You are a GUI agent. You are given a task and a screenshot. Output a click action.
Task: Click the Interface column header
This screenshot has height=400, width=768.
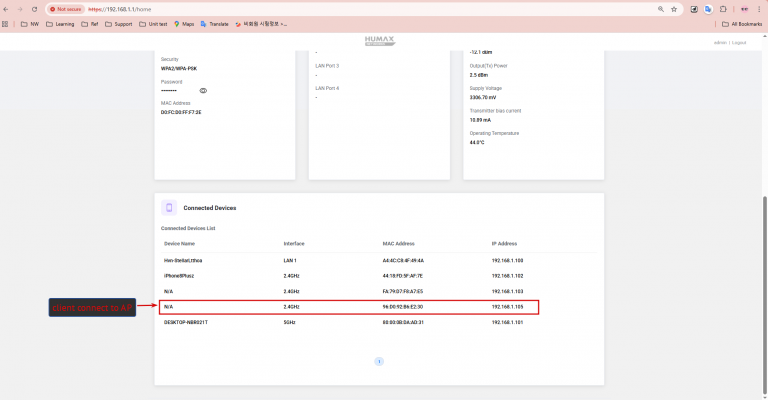(x=294, y=243)
